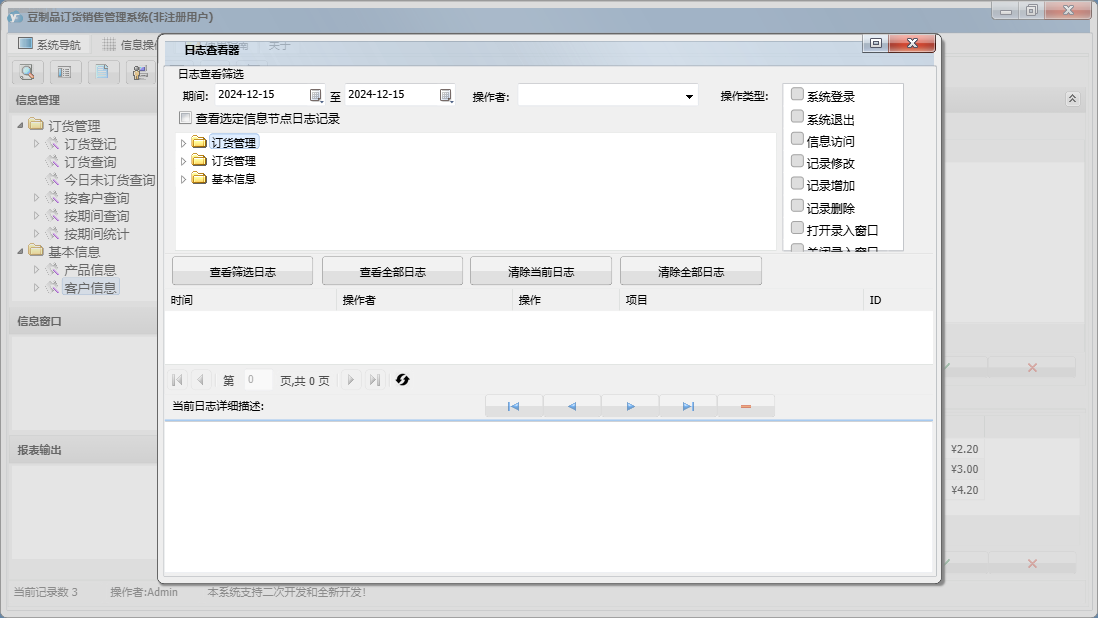This screenshot has height=618, width=1098.
Task: Check the 记录增加 option
Action: point(797,183)
